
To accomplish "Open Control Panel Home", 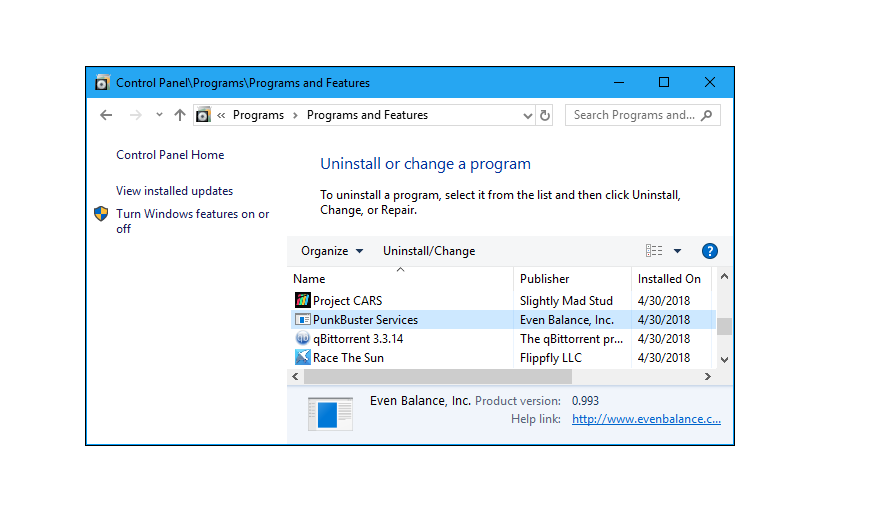I will [170, 155].
